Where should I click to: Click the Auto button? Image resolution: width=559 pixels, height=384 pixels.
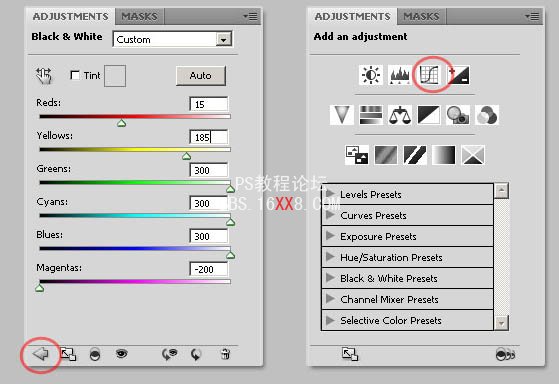[201, 76]
